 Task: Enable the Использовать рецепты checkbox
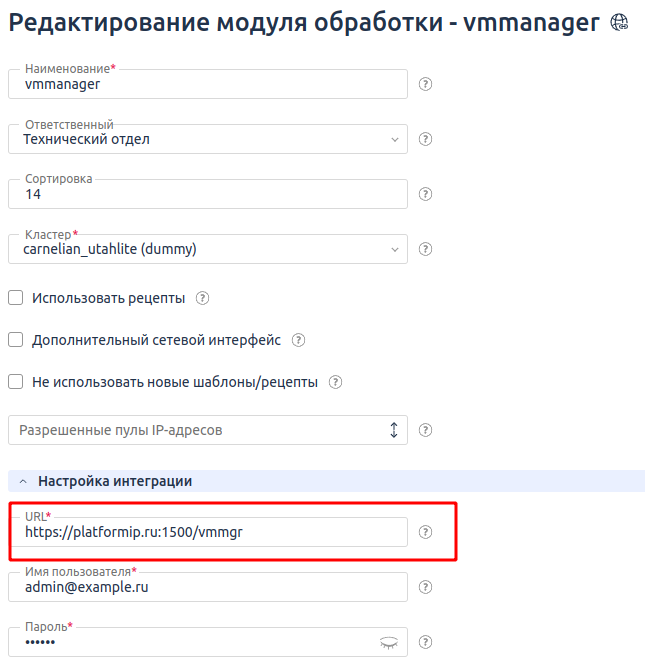16,298
